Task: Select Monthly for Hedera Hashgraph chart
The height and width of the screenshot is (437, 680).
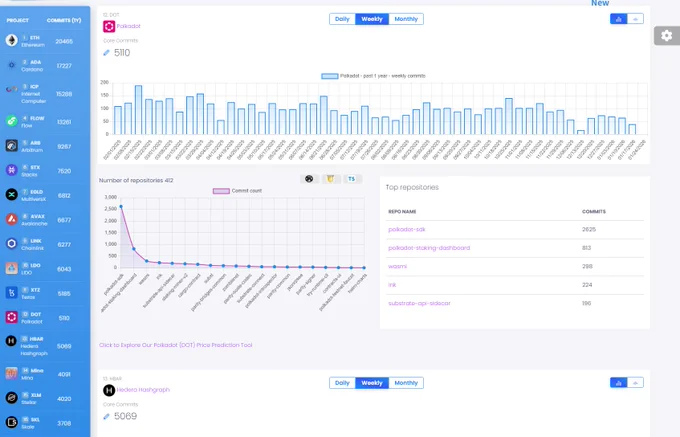Action: [406, 383]
